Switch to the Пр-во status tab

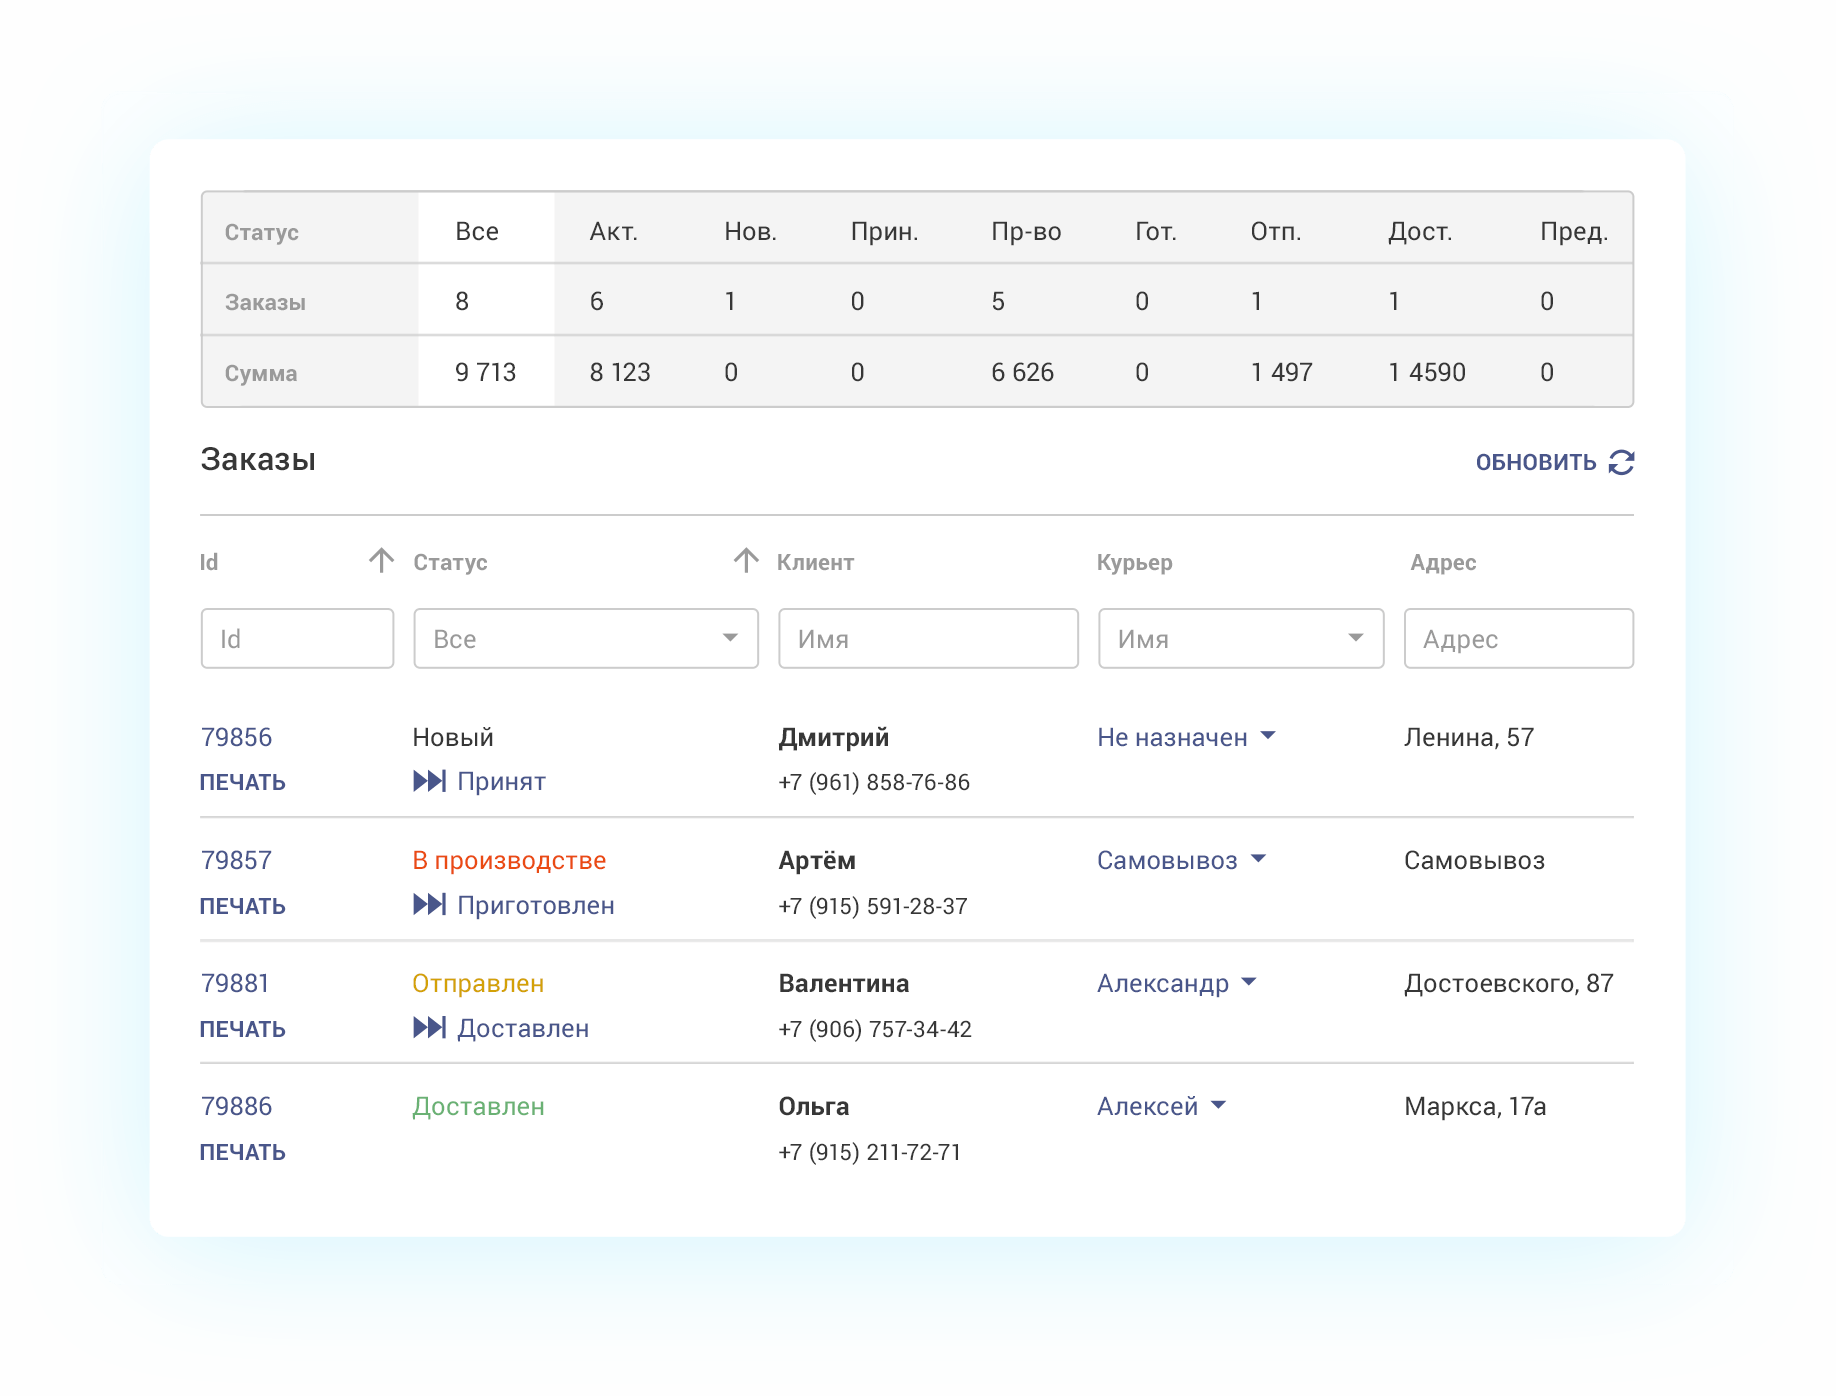pyautogui.click(x=1026, y=232)
